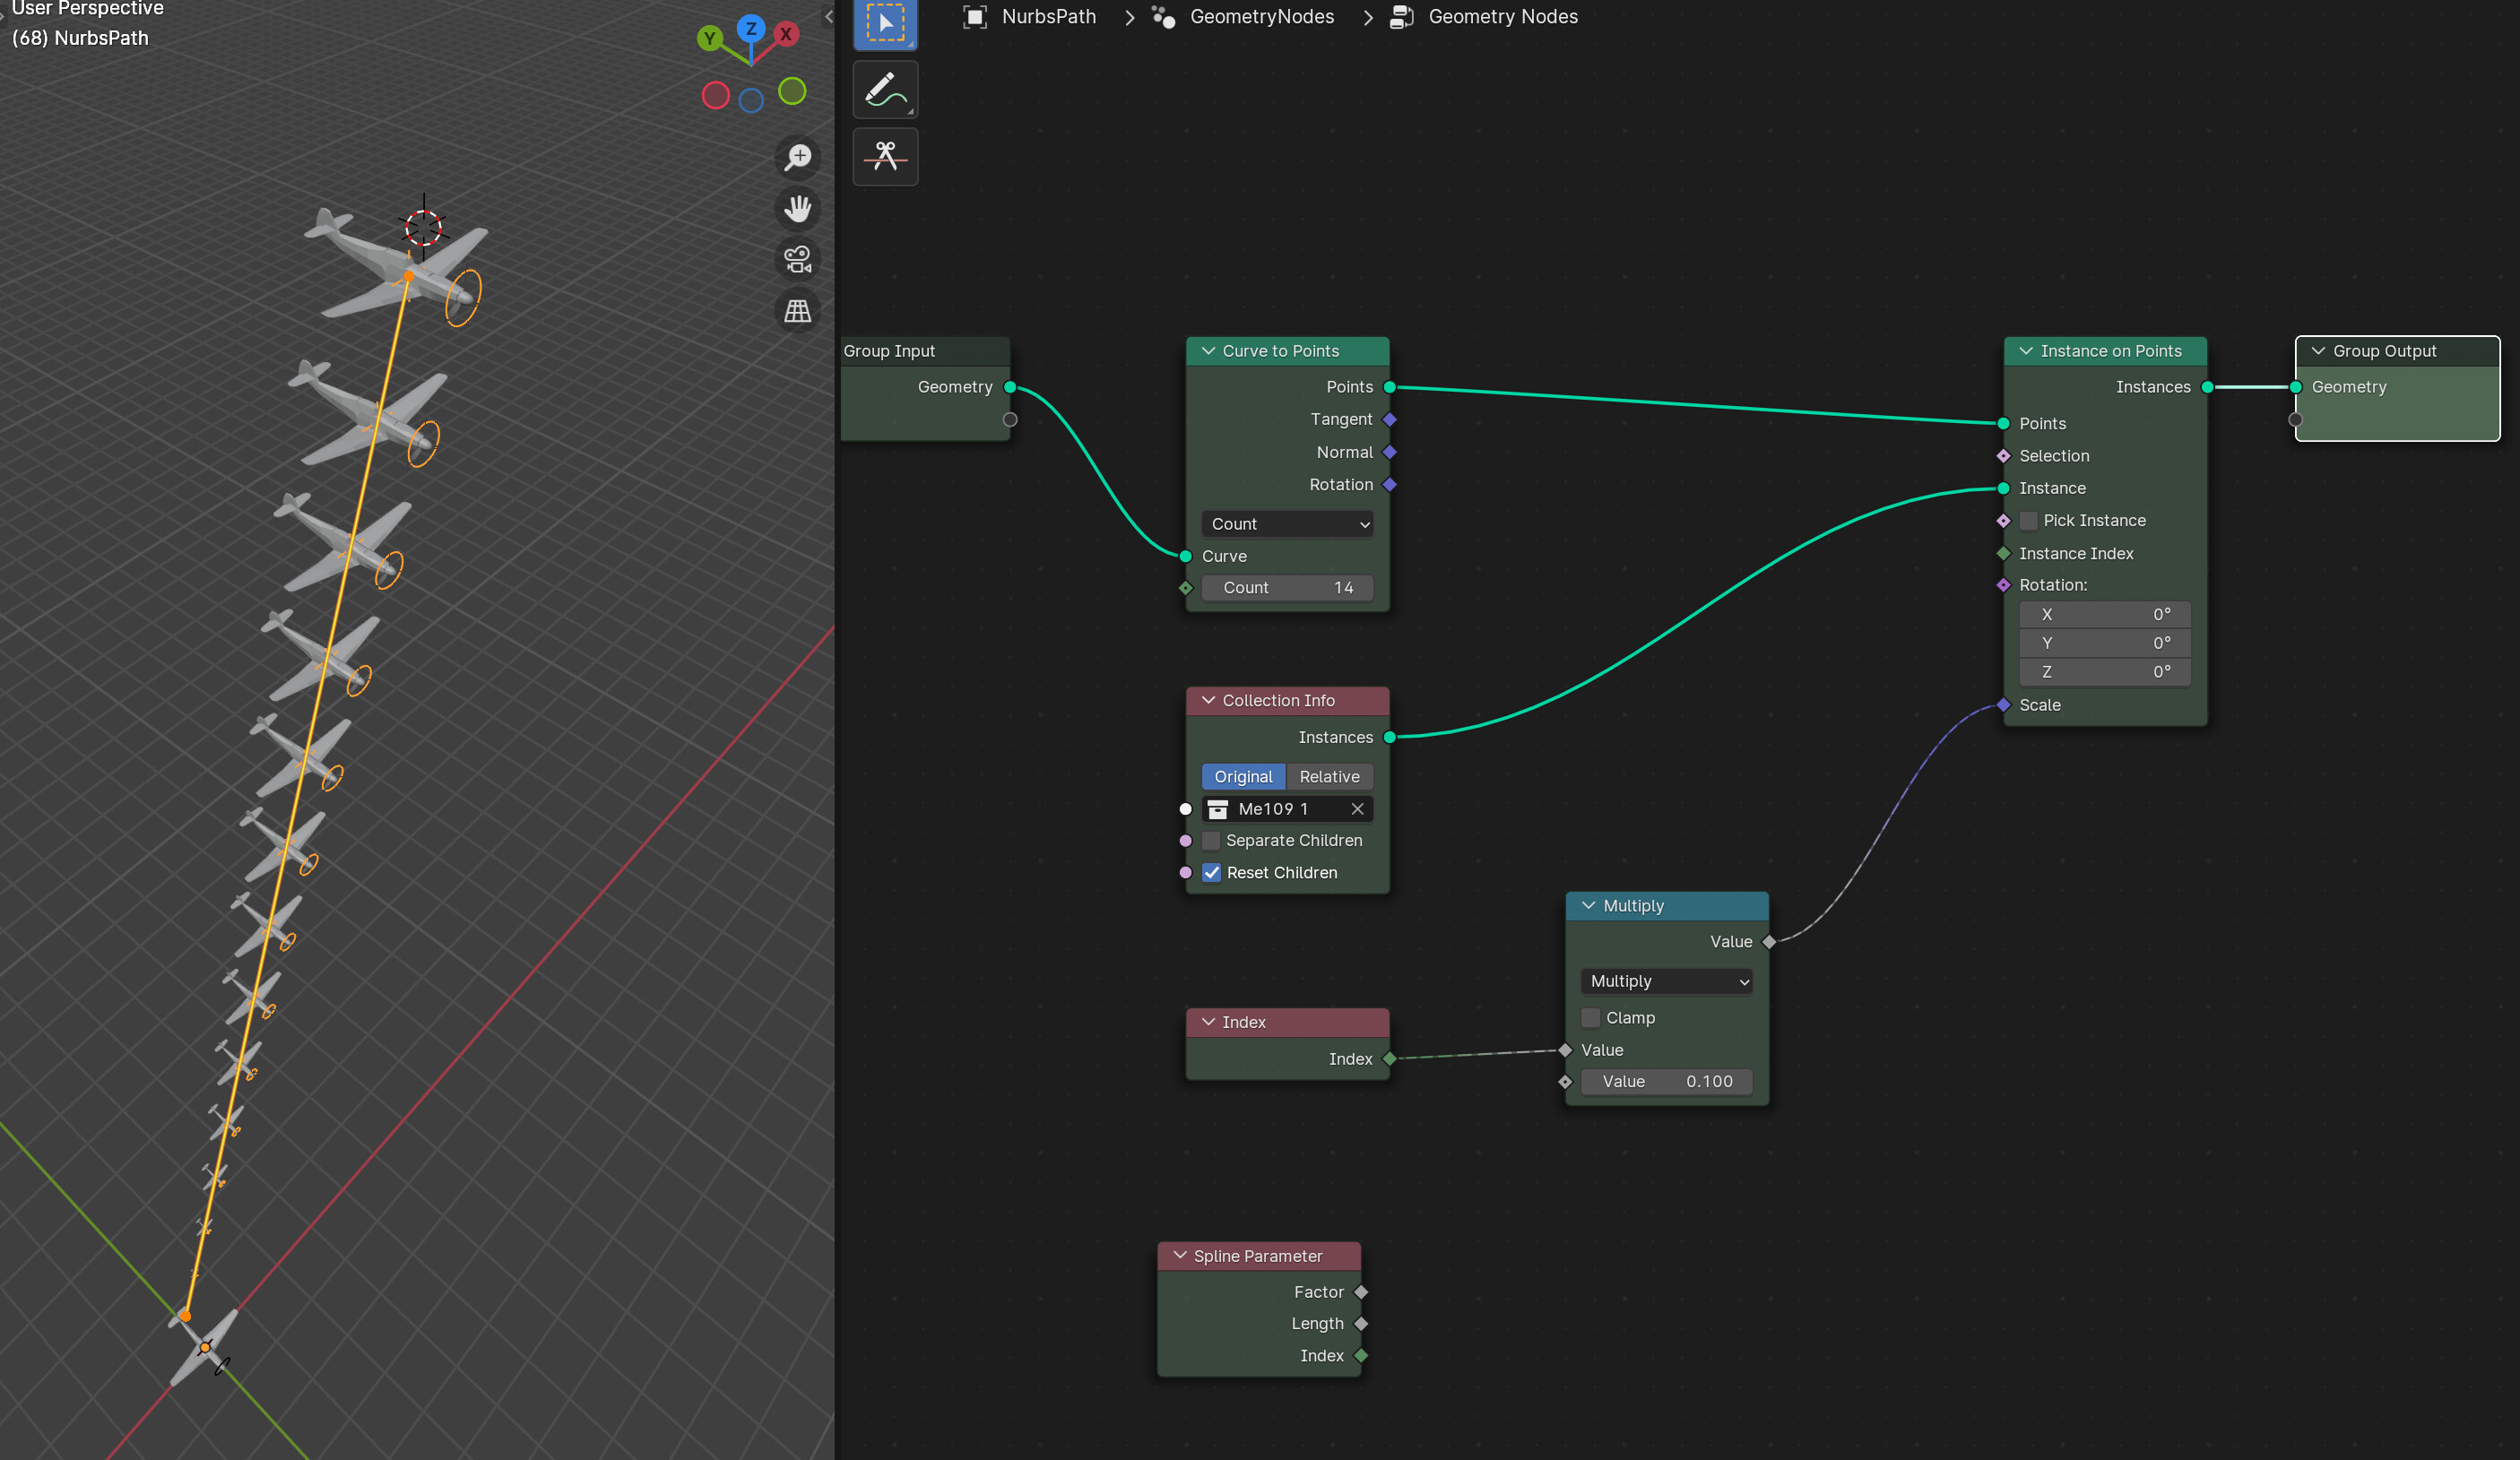
Task: Select the Select Box tool
Action: pos(885,22)
